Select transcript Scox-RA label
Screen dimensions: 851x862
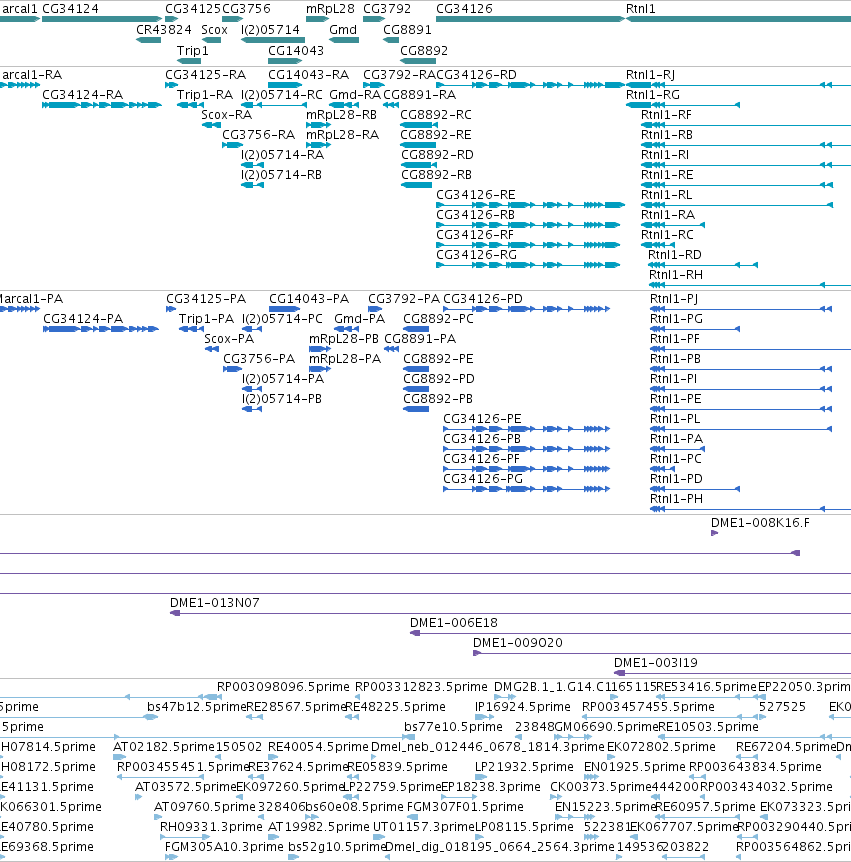[226, 114]
